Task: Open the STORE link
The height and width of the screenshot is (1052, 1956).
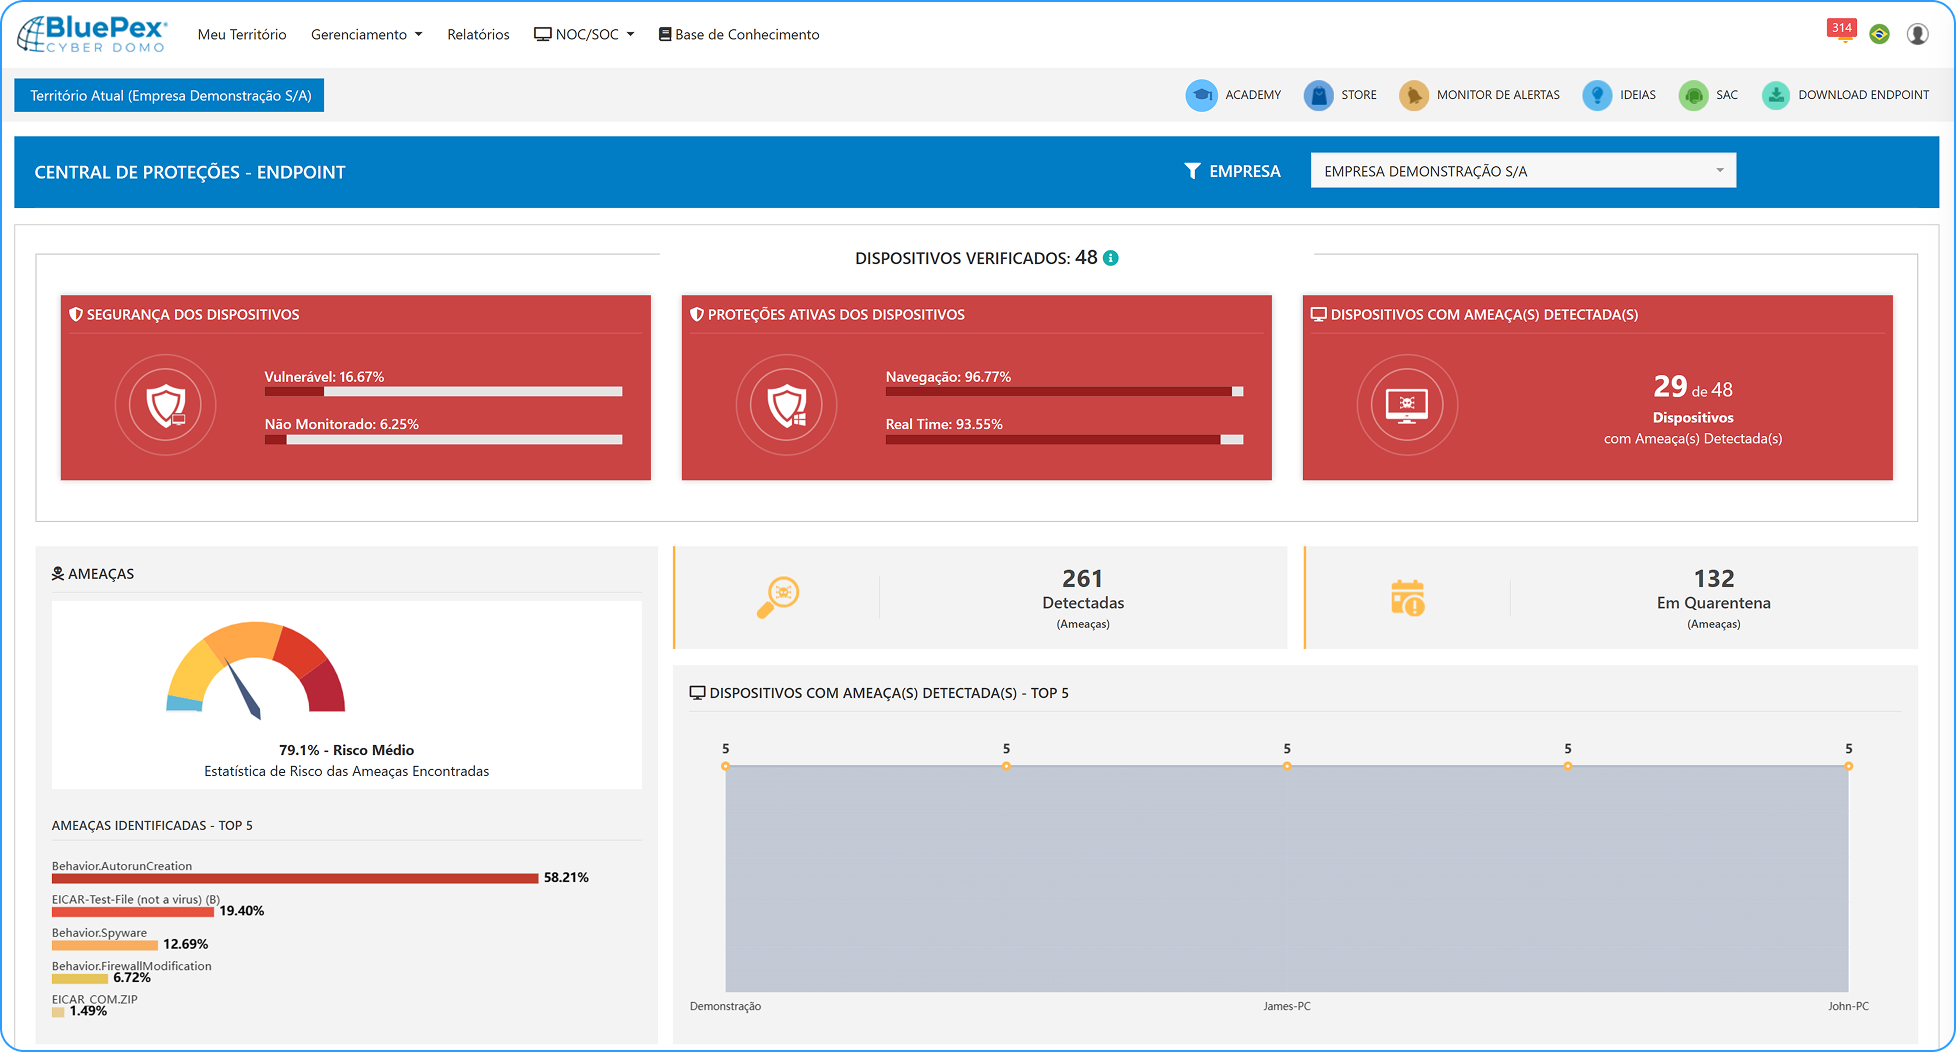Action: [1359, 95]
